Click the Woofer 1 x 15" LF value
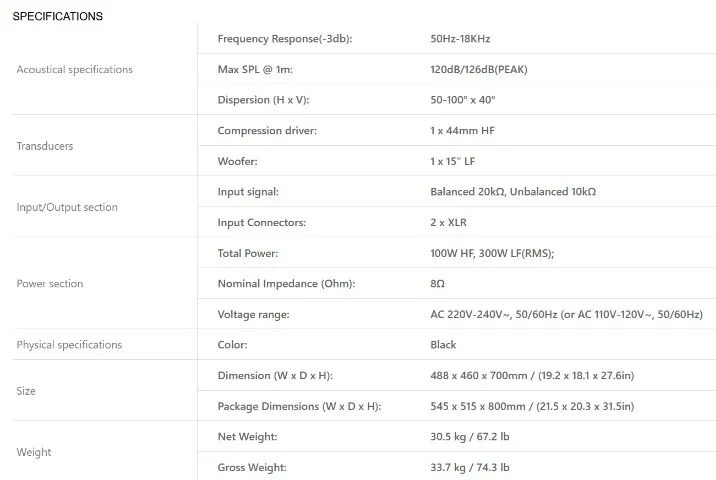 (453, 161)
